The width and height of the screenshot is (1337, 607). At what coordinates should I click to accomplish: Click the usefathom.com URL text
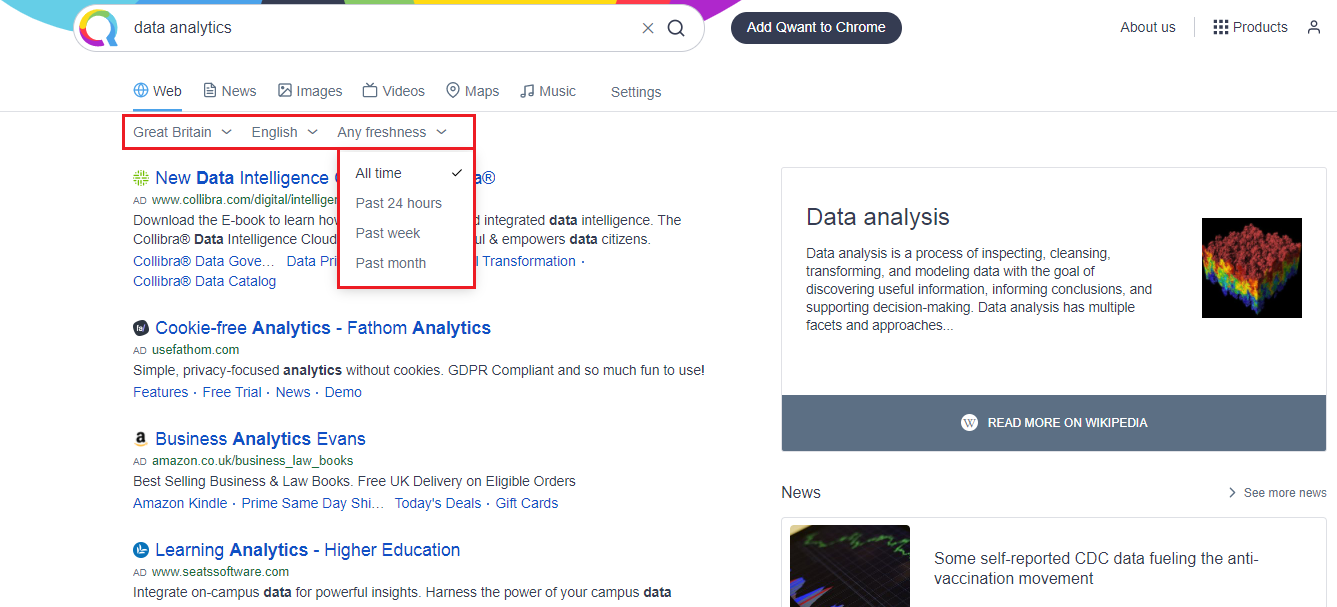(x=196, y=350)
